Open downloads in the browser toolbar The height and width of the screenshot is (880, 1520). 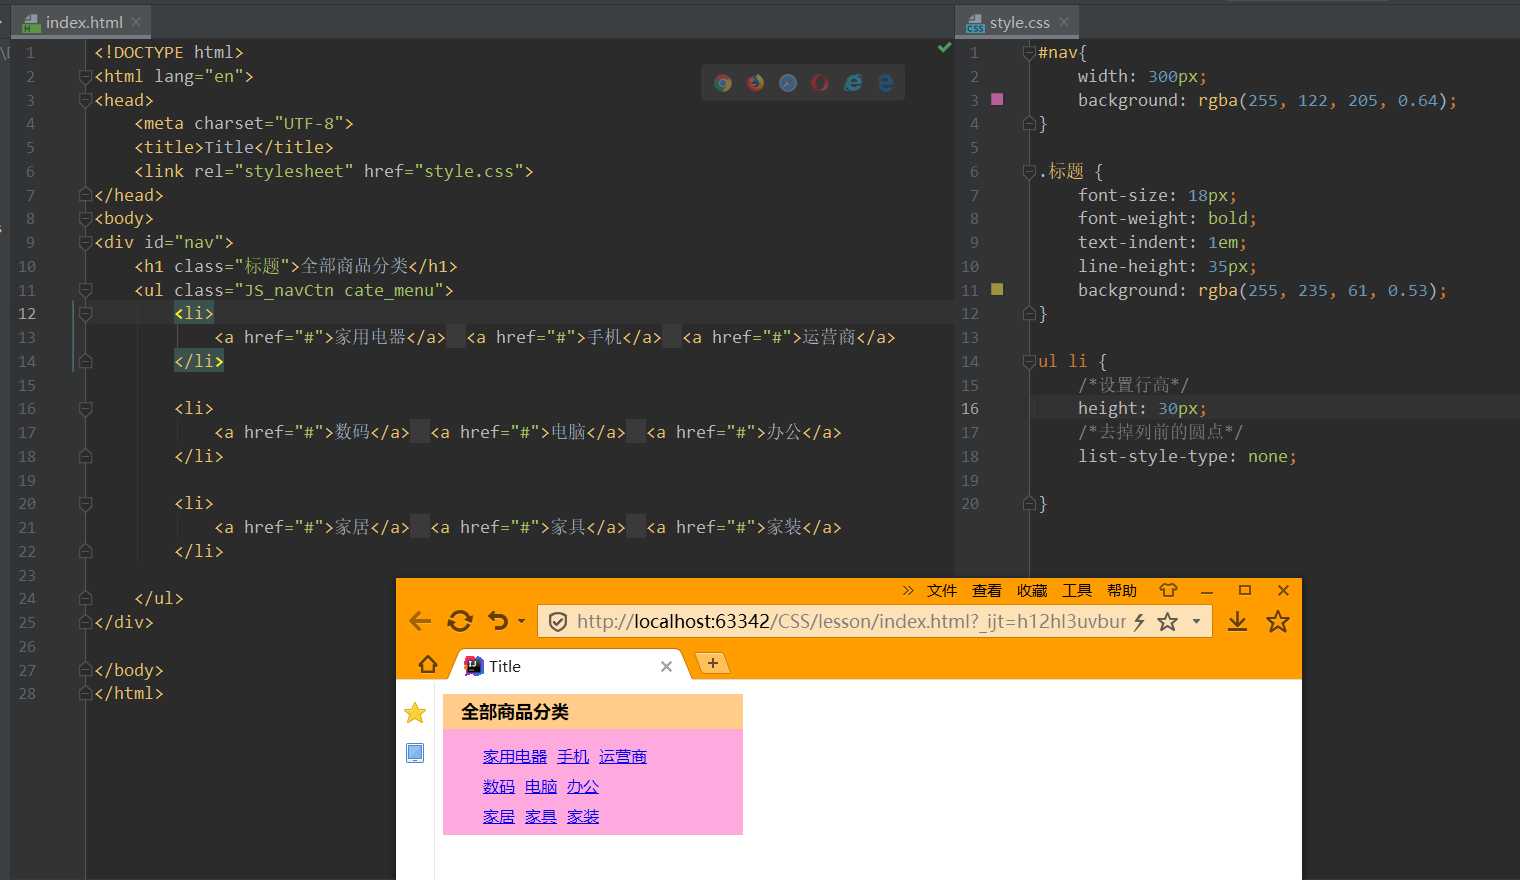click(1237, 622)
